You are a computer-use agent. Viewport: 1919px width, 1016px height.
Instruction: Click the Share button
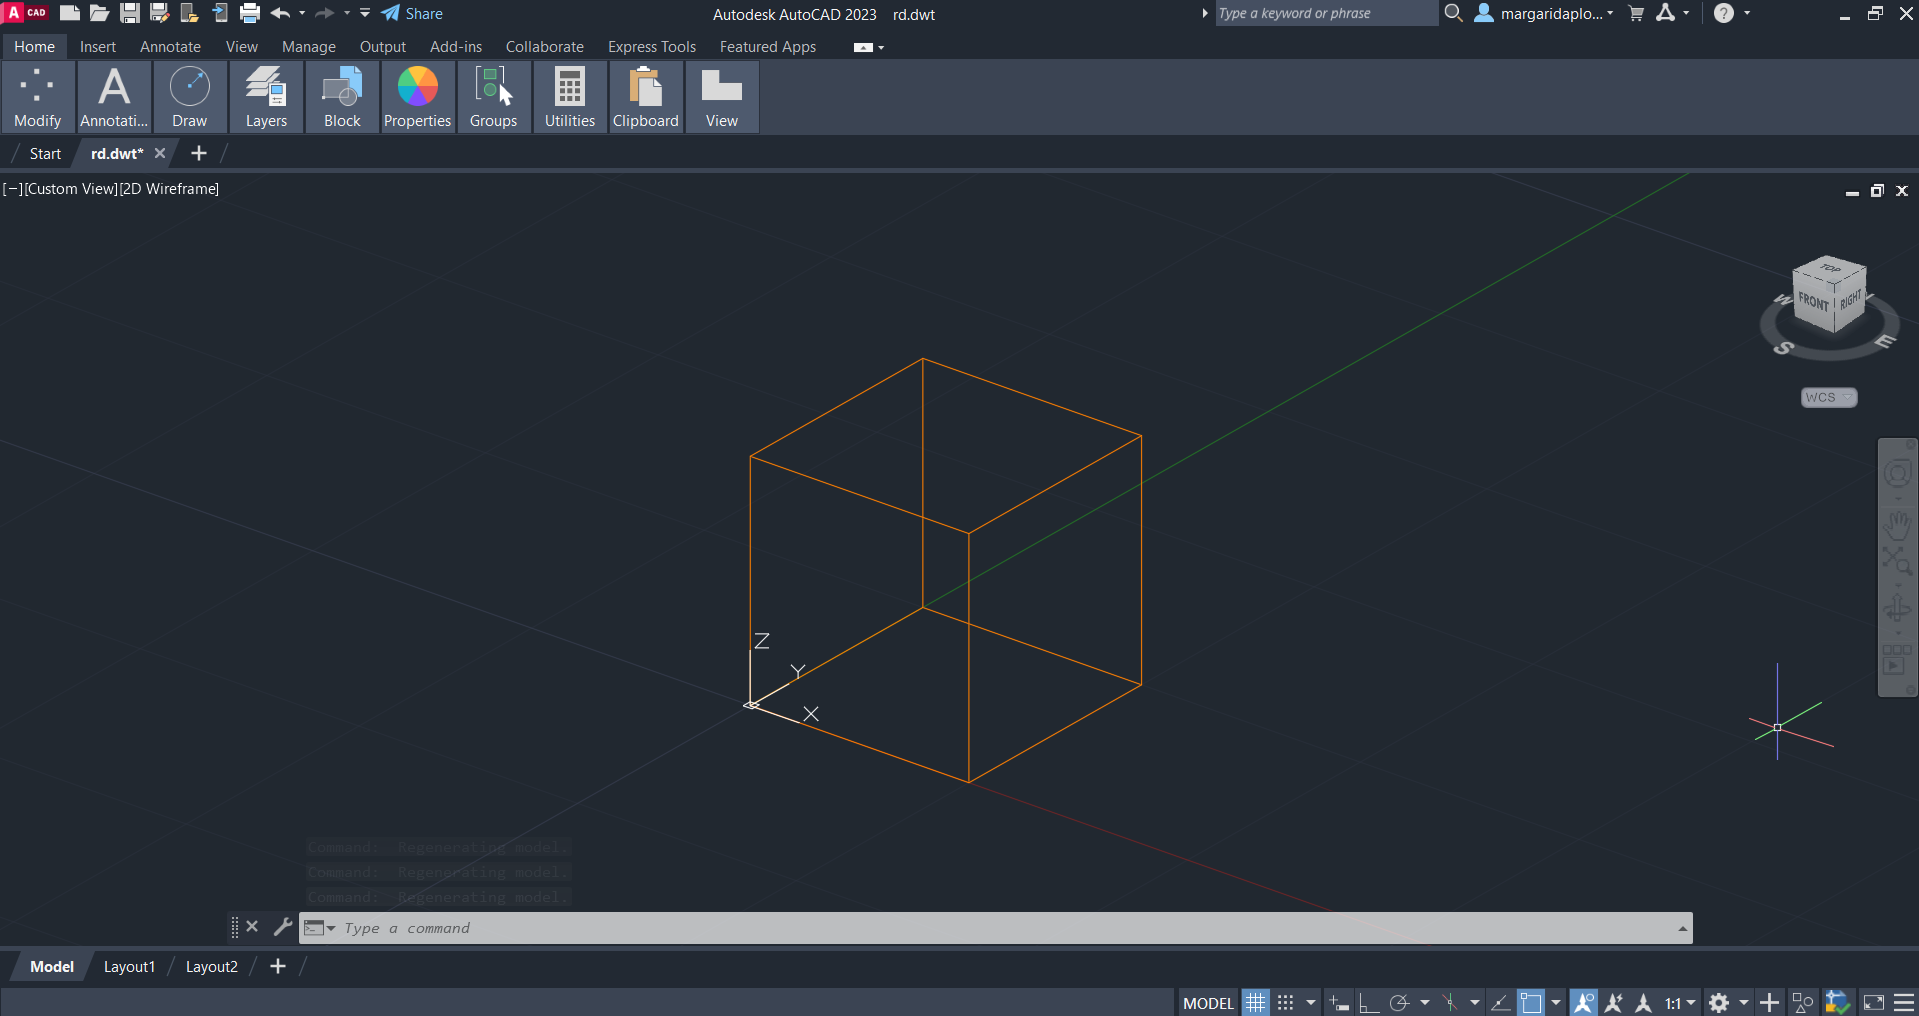click(412, 13)
